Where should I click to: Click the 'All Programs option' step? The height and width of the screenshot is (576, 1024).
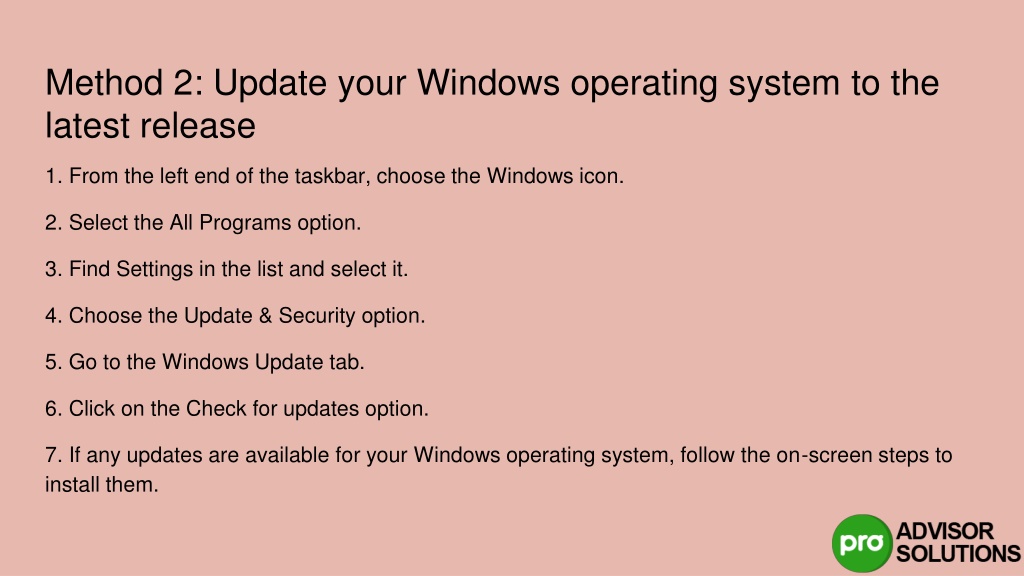click(203, 223)
